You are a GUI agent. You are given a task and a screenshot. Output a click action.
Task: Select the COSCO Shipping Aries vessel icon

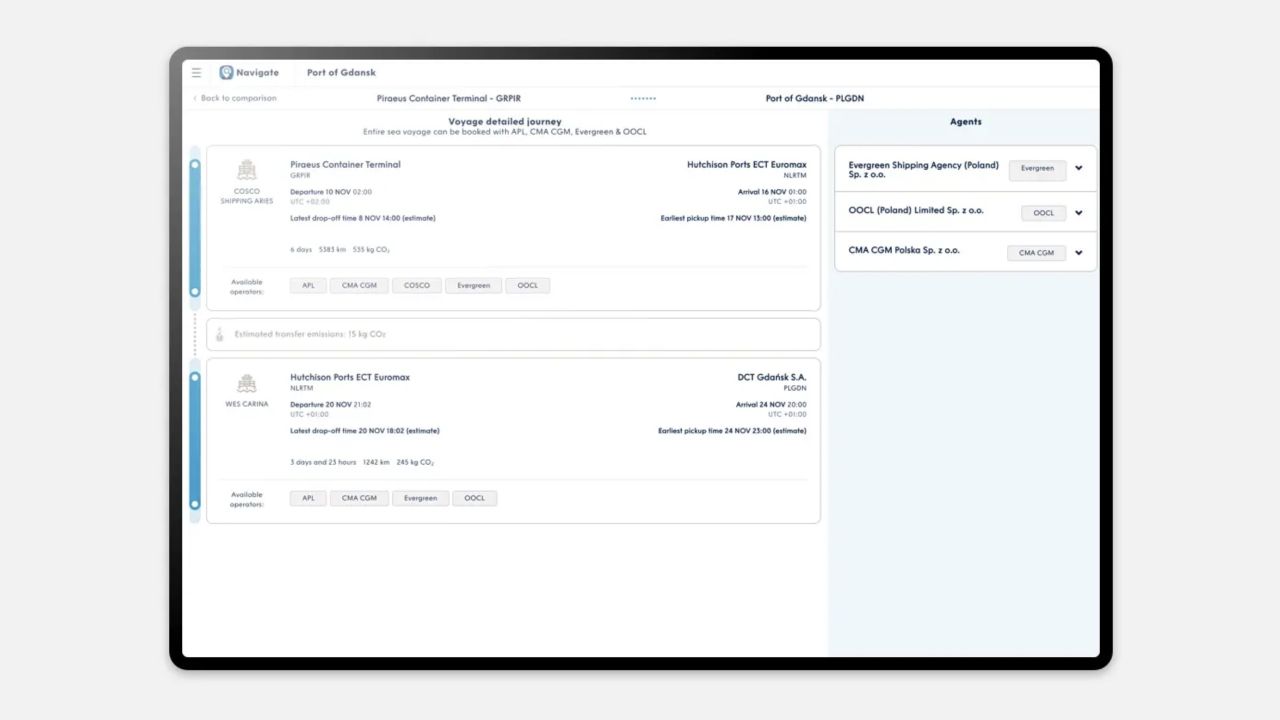(246, 170)
